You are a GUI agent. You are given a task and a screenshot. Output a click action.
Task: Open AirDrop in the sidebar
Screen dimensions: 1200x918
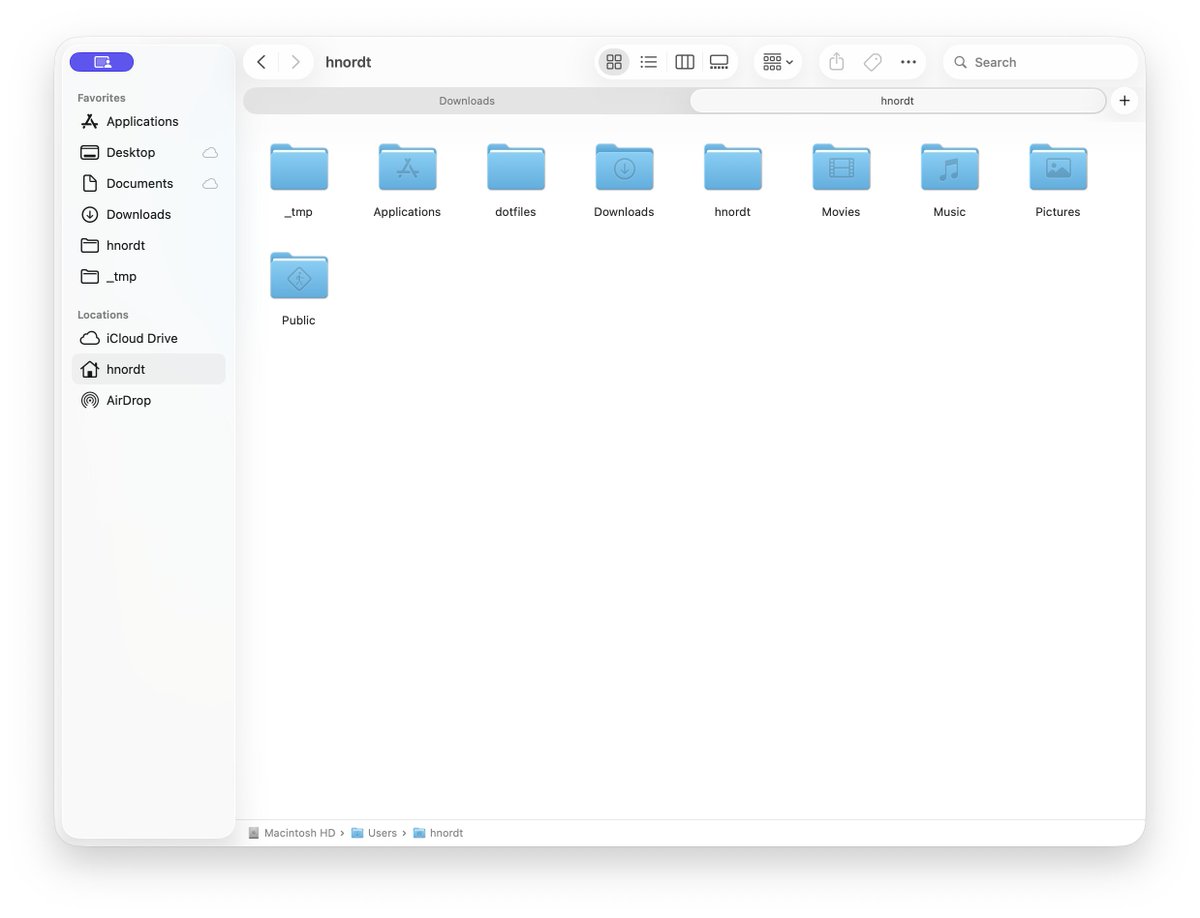[148, 400]
